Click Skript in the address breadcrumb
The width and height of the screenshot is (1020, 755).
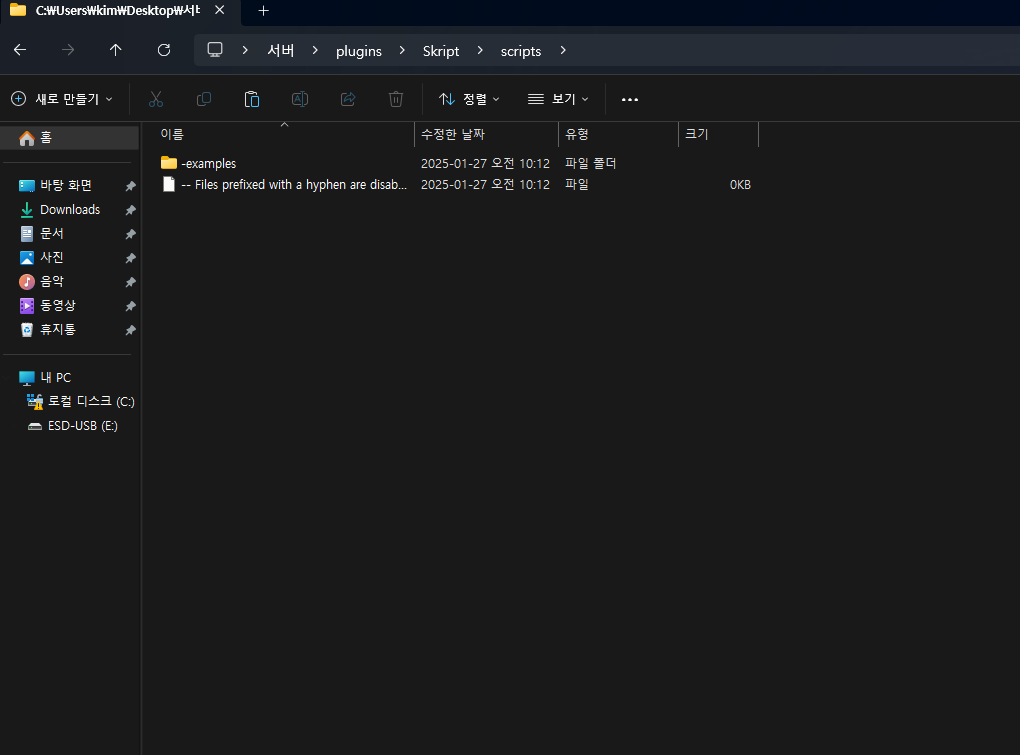441,51
